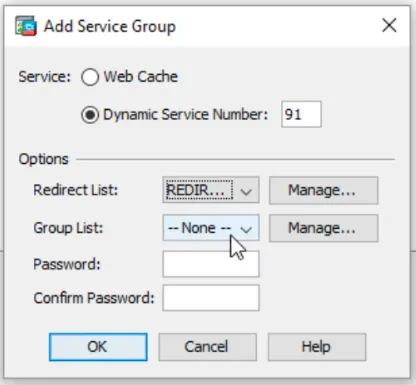Click the Dynamic Service Number field

[301, 114]
